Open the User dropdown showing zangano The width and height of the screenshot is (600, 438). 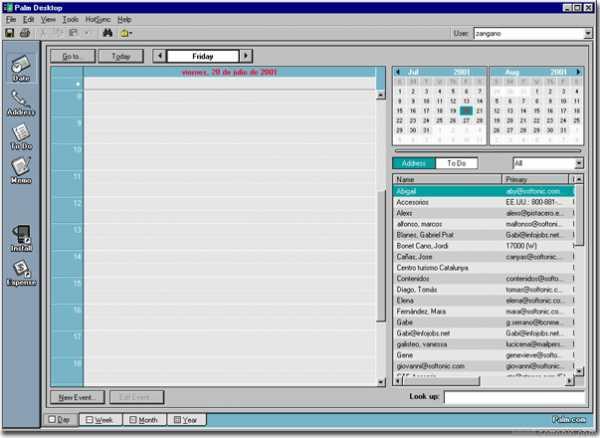tap(588, 34)
